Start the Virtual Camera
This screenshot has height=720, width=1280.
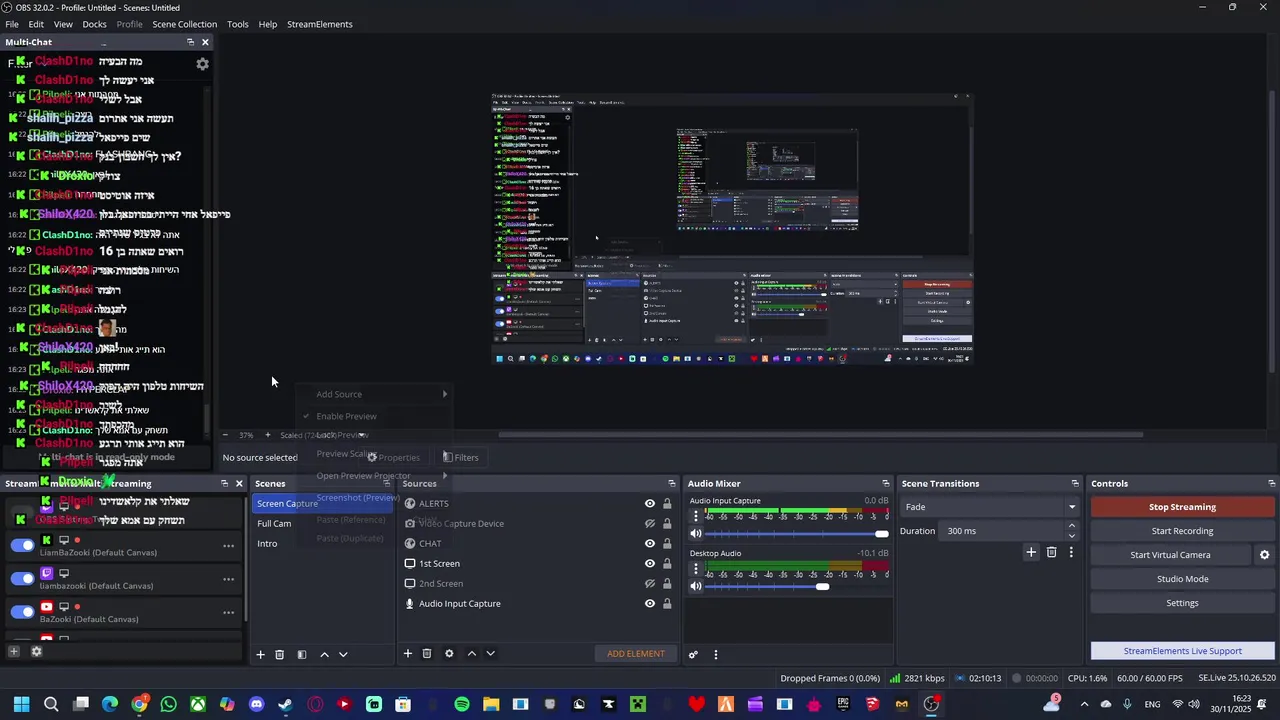coord(1170,555)
